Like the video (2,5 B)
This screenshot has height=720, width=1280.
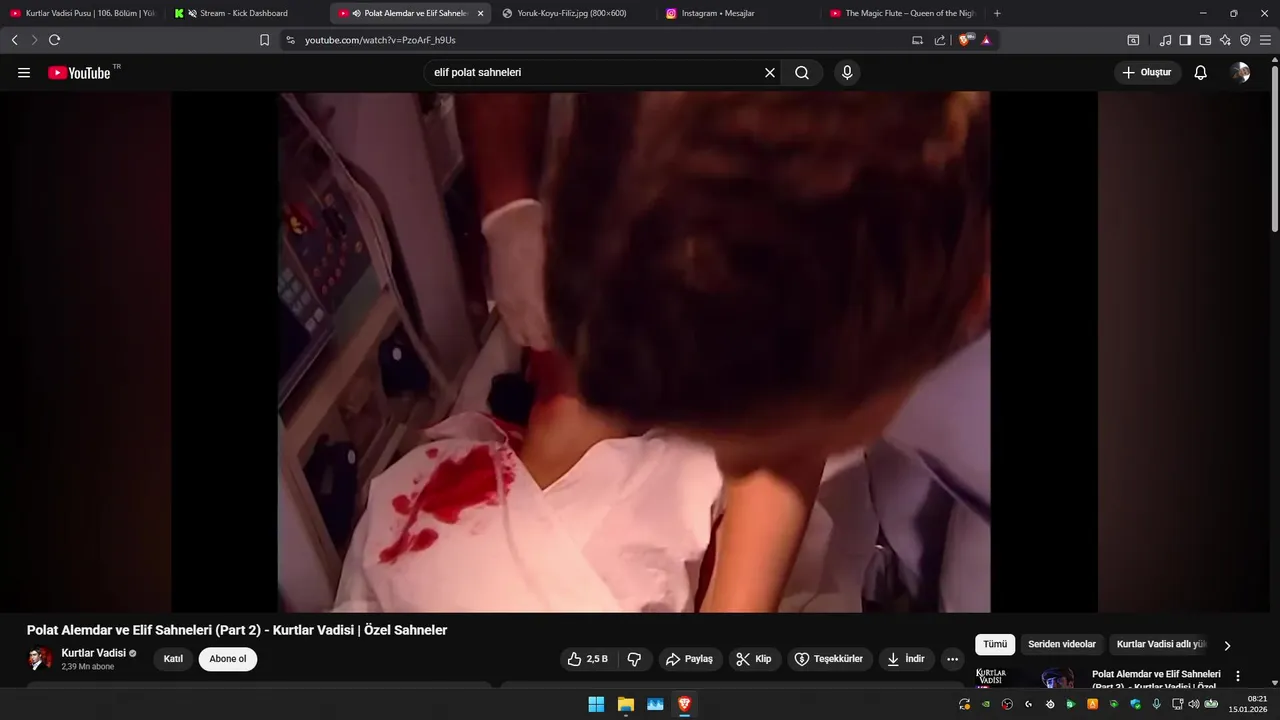tap(588, 659)
